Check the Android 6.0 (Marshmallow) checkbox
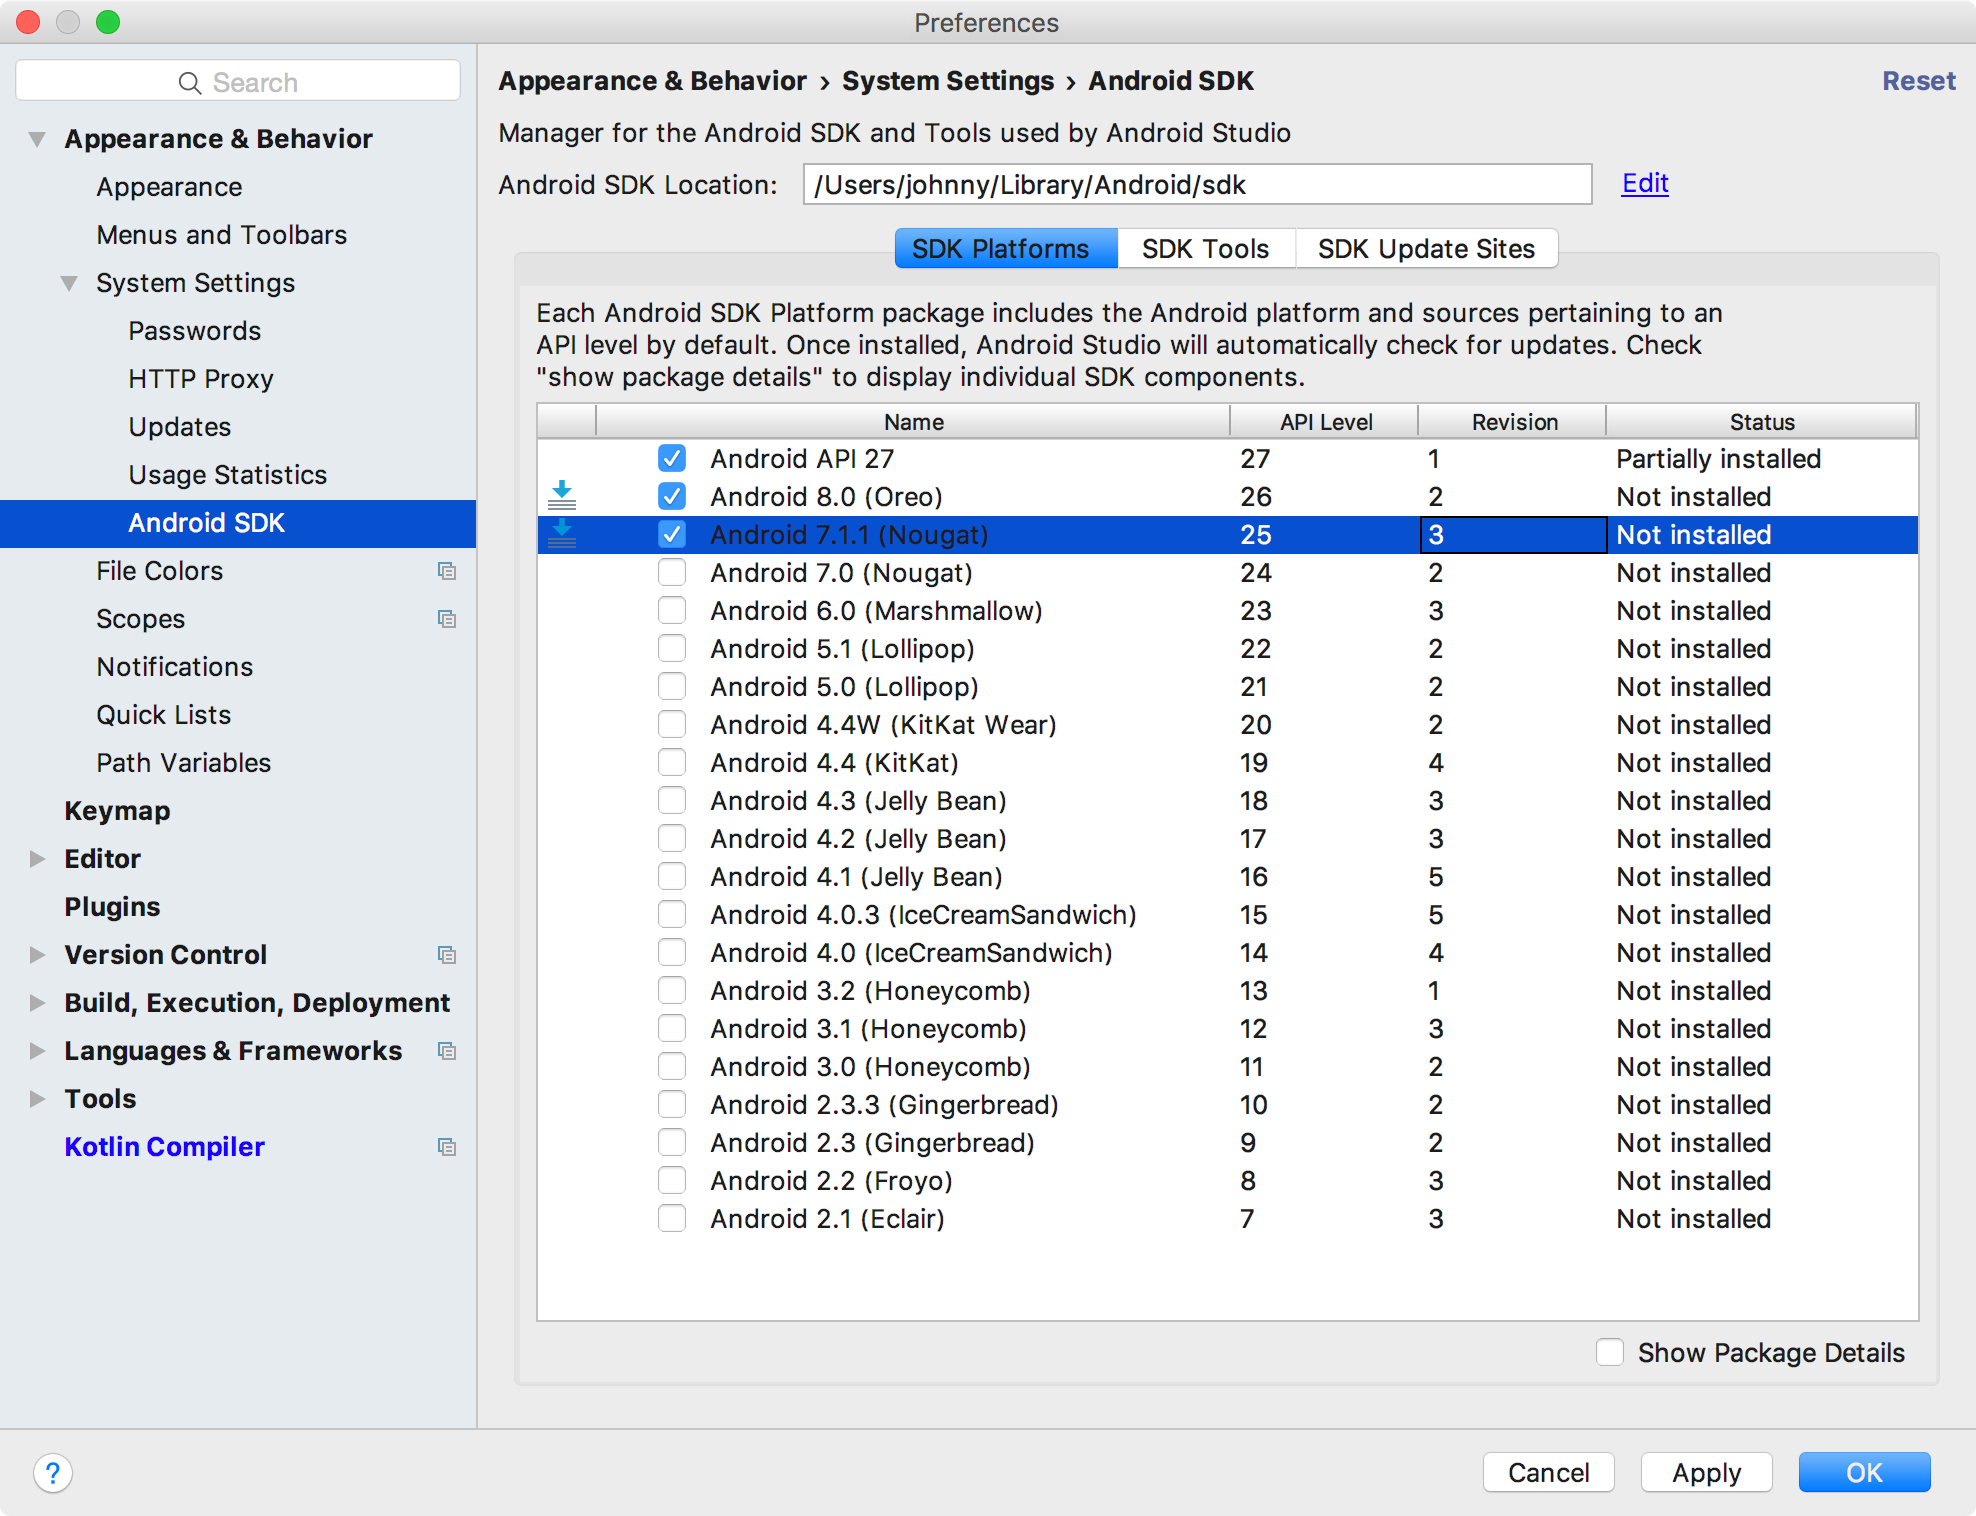 click(x=672, y=610)
